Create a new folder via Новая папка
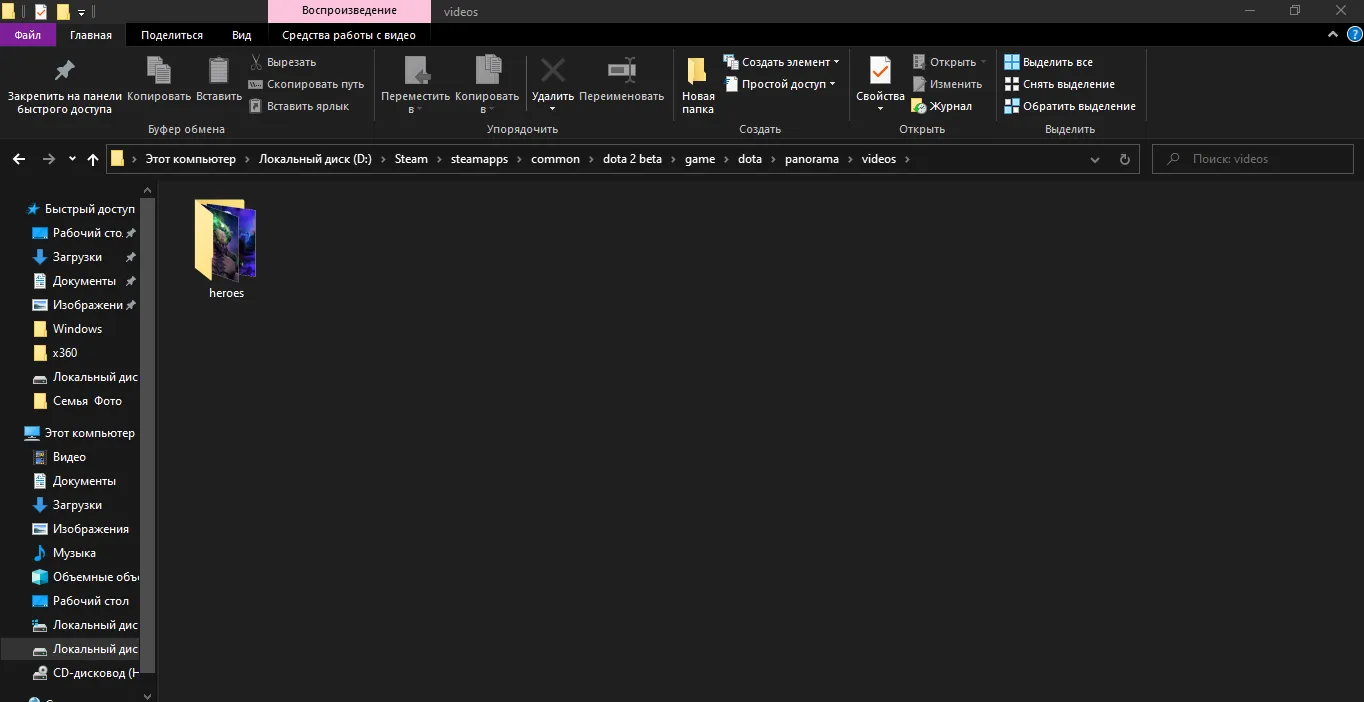This screenshot has height=702, width=1364. 698,85
